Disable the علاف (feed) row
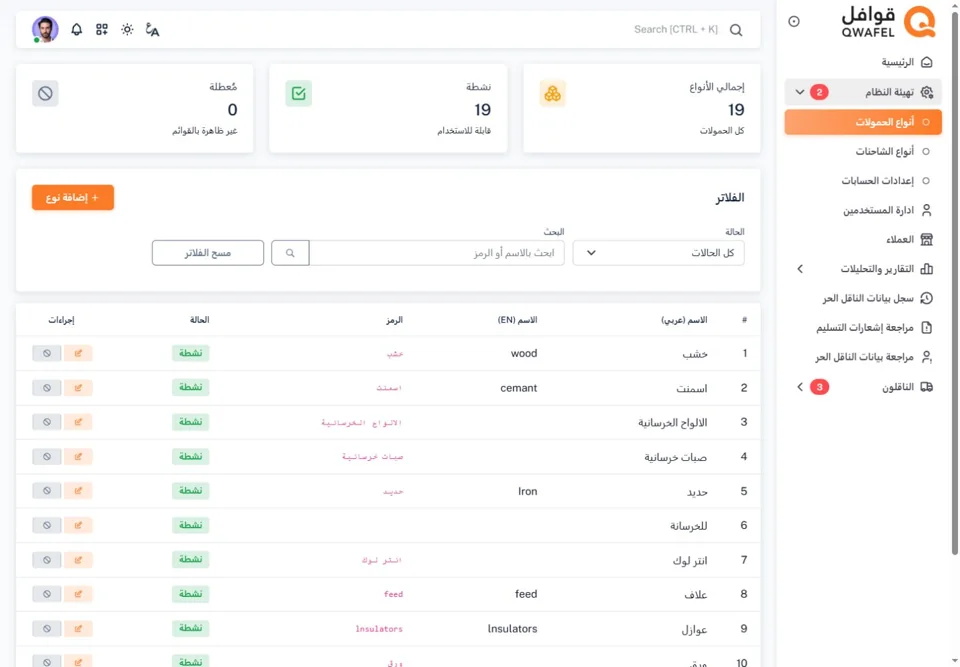 (47, 594)
